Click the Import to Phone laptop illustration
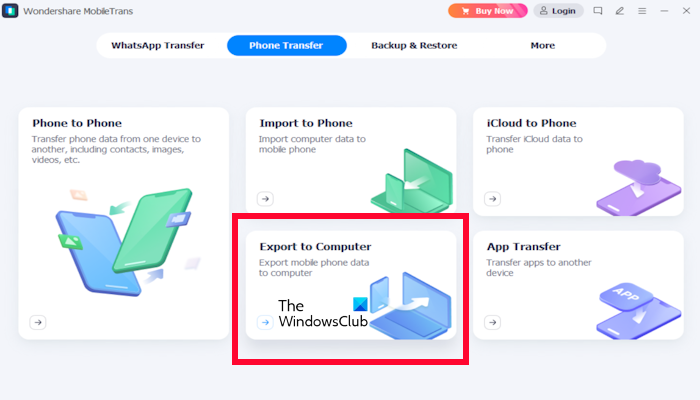 (x=412, y=181)
